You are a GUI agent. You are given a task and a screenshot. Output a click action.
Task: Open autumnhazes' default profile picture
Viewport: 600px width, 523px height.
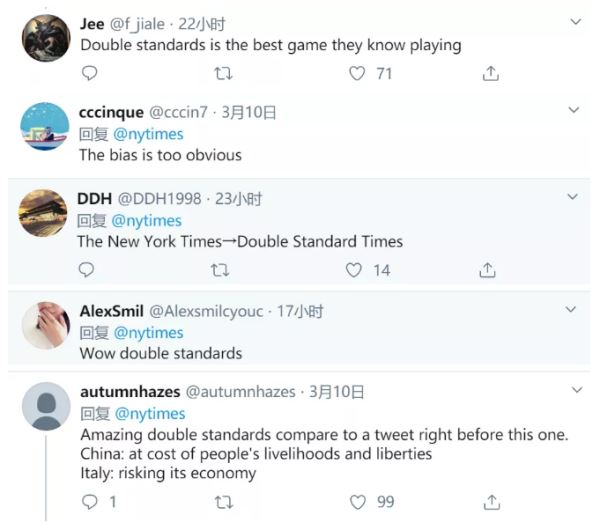click(46, 406)
